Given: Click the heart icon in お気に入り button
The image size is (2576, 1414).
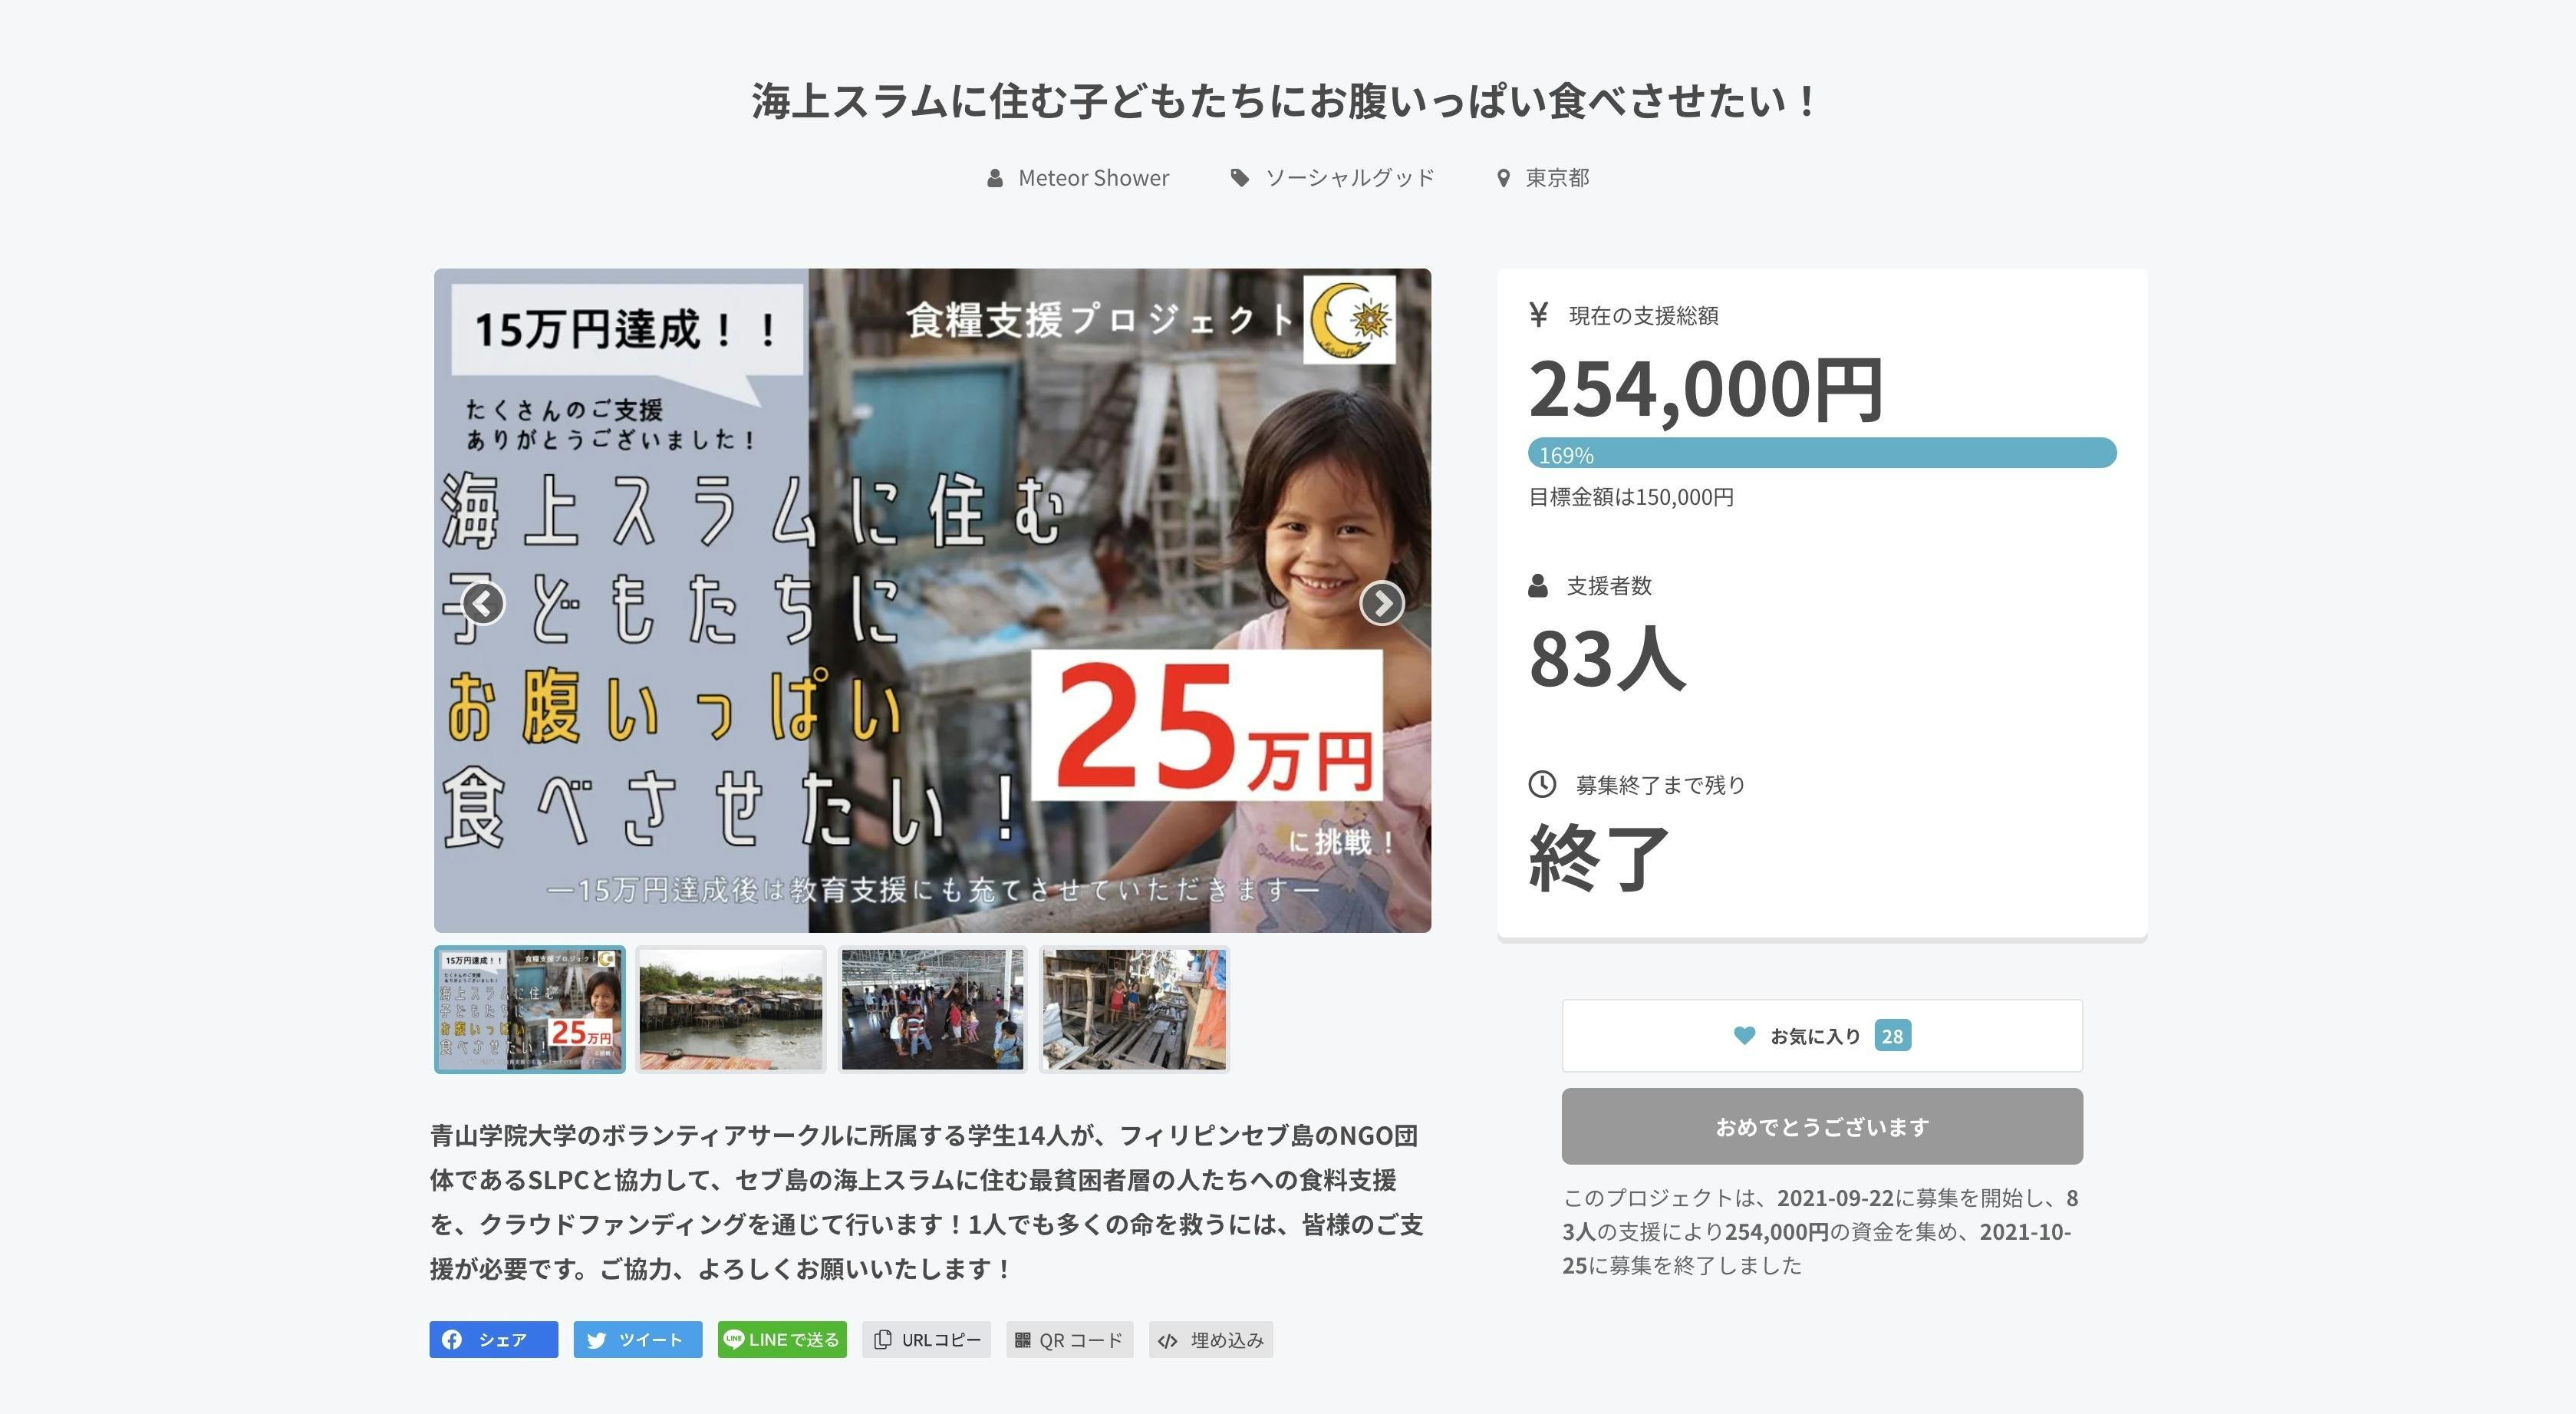Looking at the screenshot, I should click(1744, 1035).
